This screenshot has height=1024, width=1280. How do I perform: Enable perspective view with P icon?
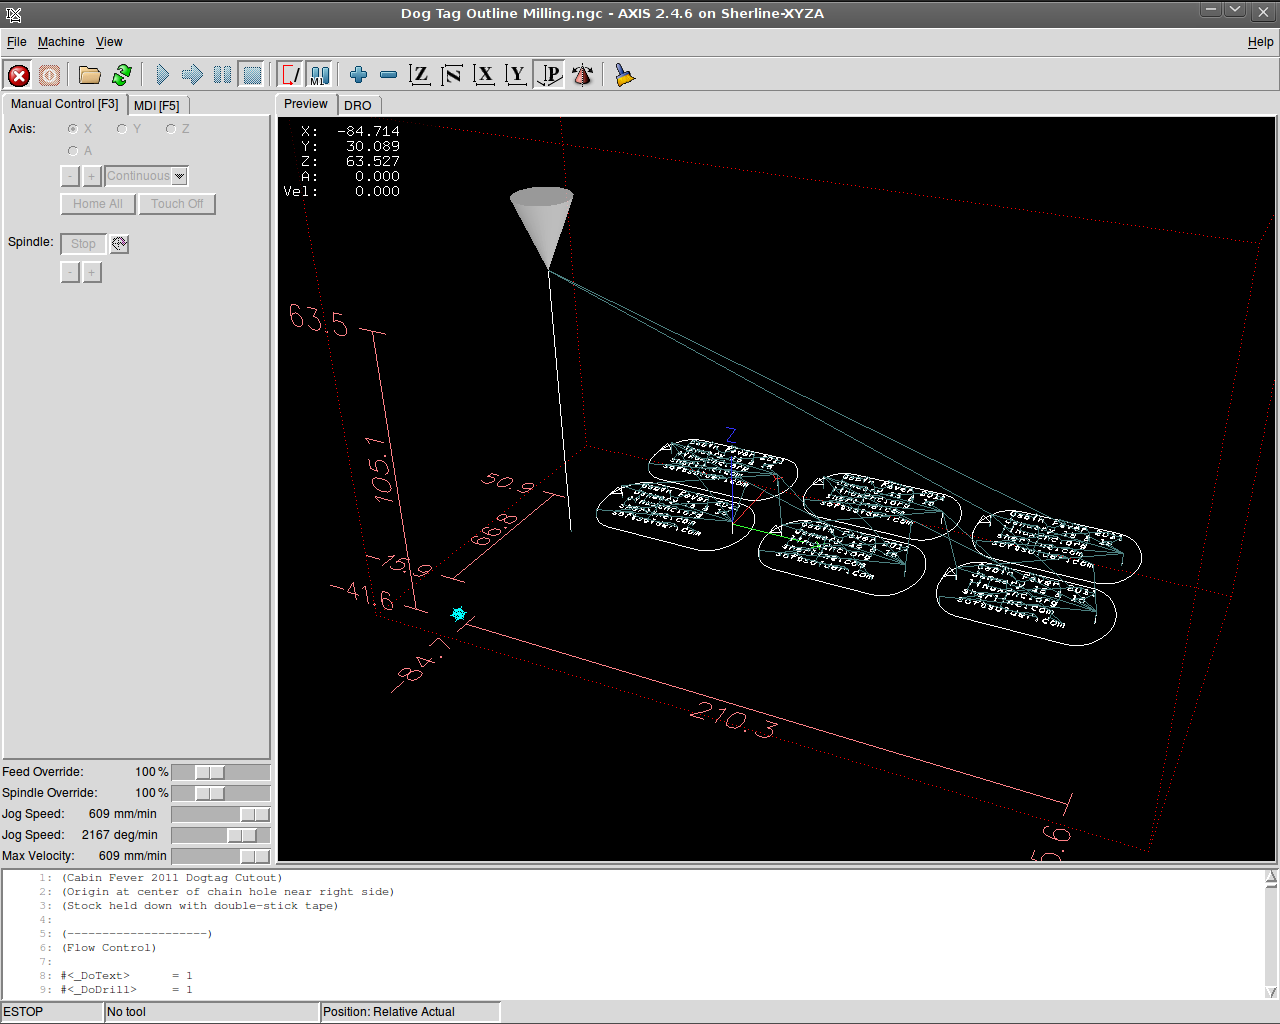(549, 75)
